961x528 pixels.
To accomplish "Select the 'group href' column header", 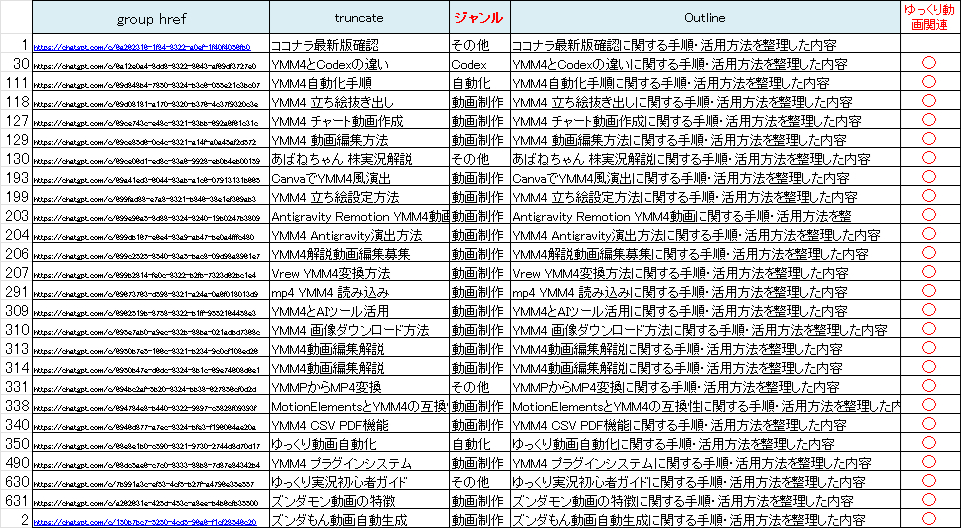I will [x=151, y=18].
